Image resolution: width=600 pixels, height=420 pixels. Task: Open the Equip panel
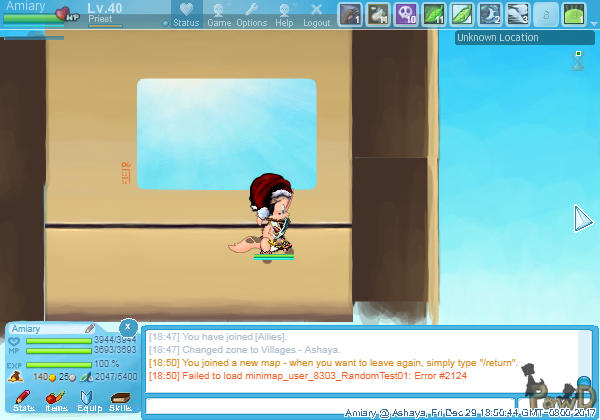[89, 400]
